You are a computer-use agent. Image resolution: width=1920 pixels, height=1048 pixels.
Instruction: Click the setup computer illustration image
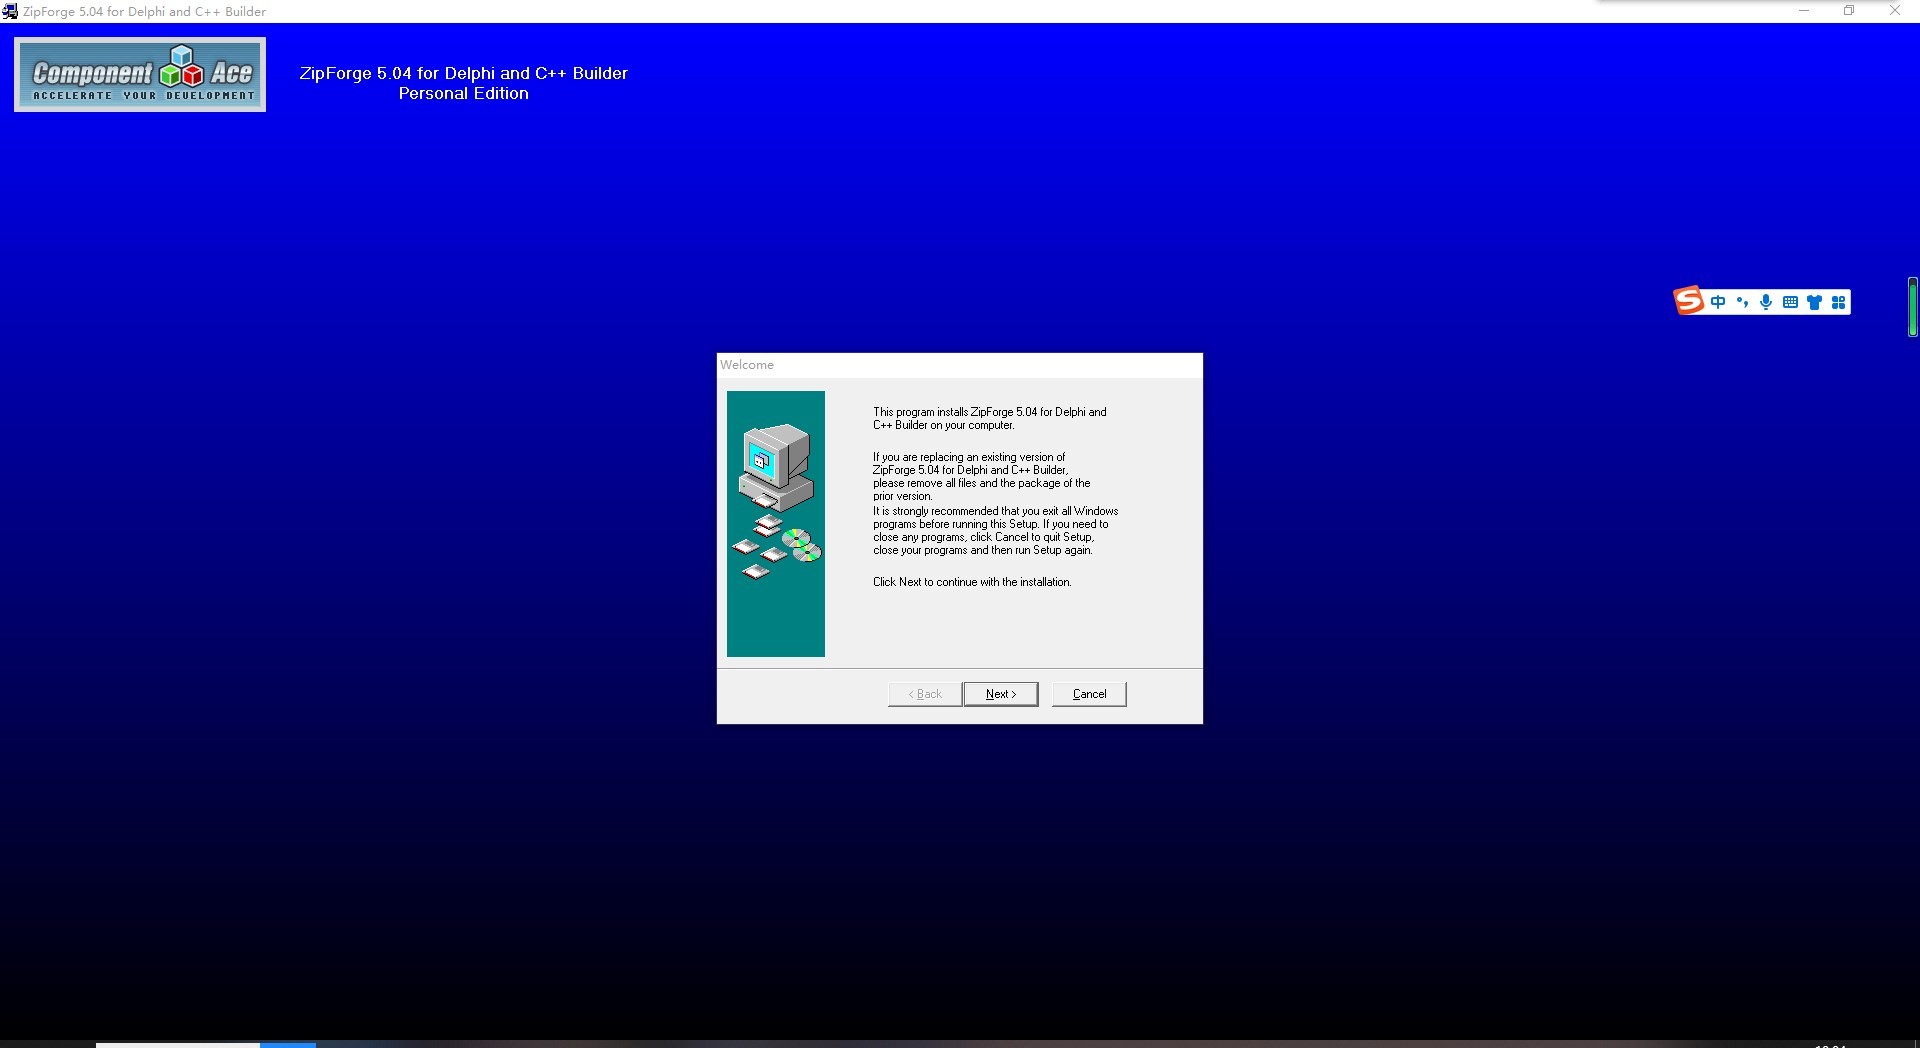pyautogui.click(x=776, y=524)
